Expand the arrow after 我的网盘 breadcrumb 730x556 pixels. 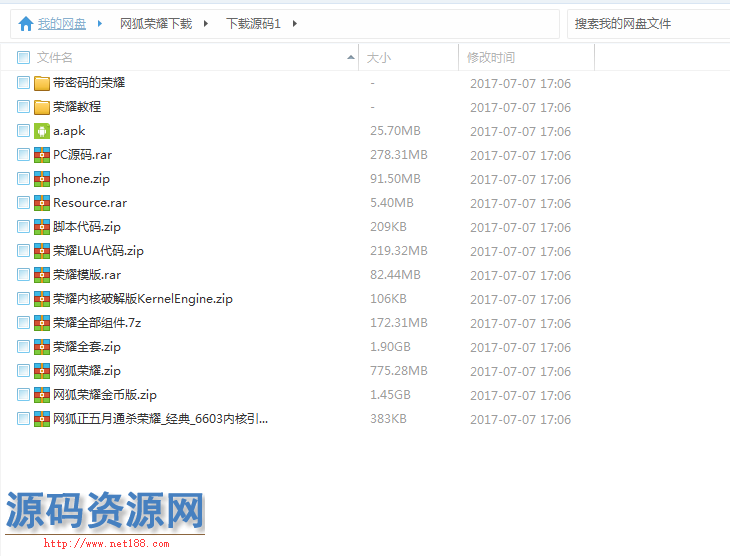(x=99, y=23)
